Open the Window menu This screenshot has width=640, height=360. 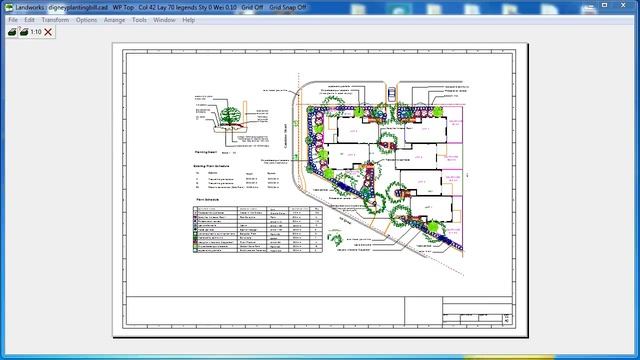tap(164, 20)
